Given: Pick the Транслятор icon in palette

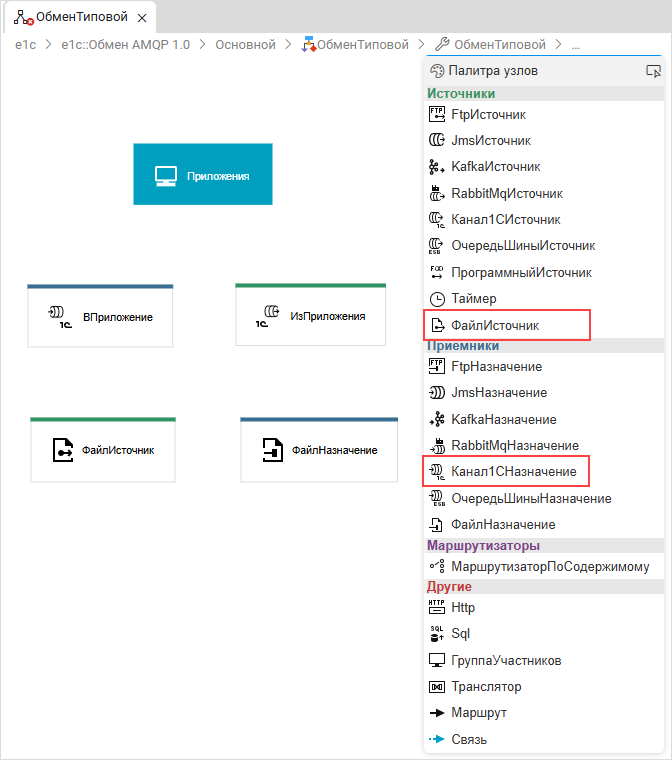Looking at the screenshot, I should click(436, 687).
